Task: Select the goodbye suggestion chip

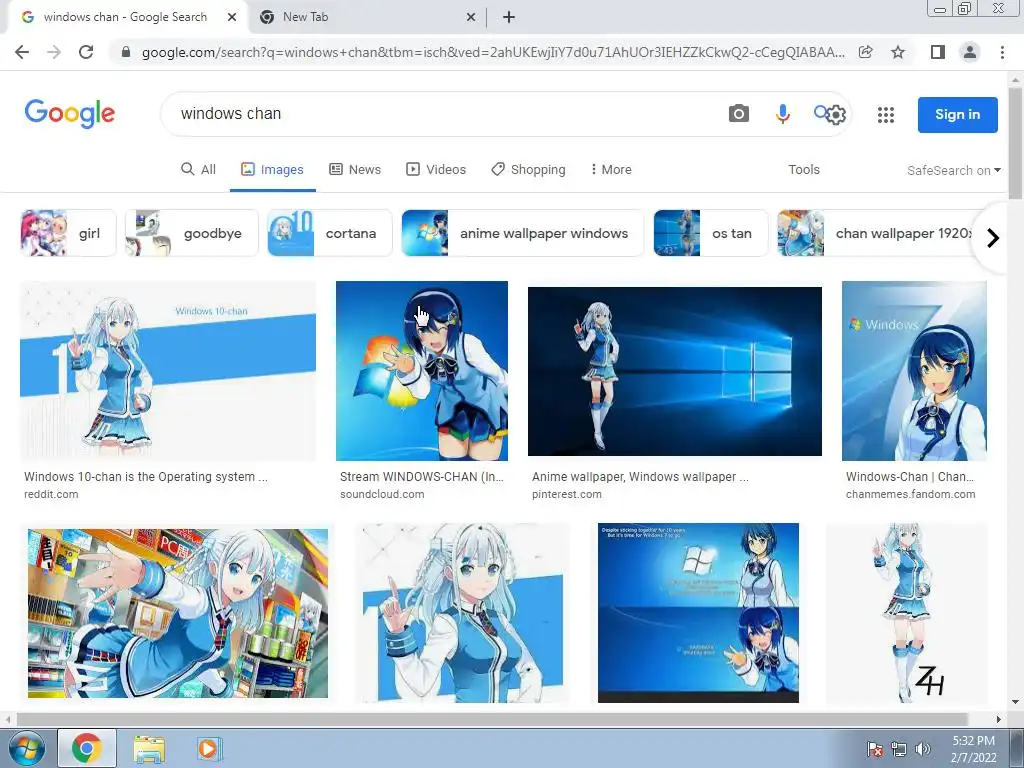Action: click(x=191, y=233)
